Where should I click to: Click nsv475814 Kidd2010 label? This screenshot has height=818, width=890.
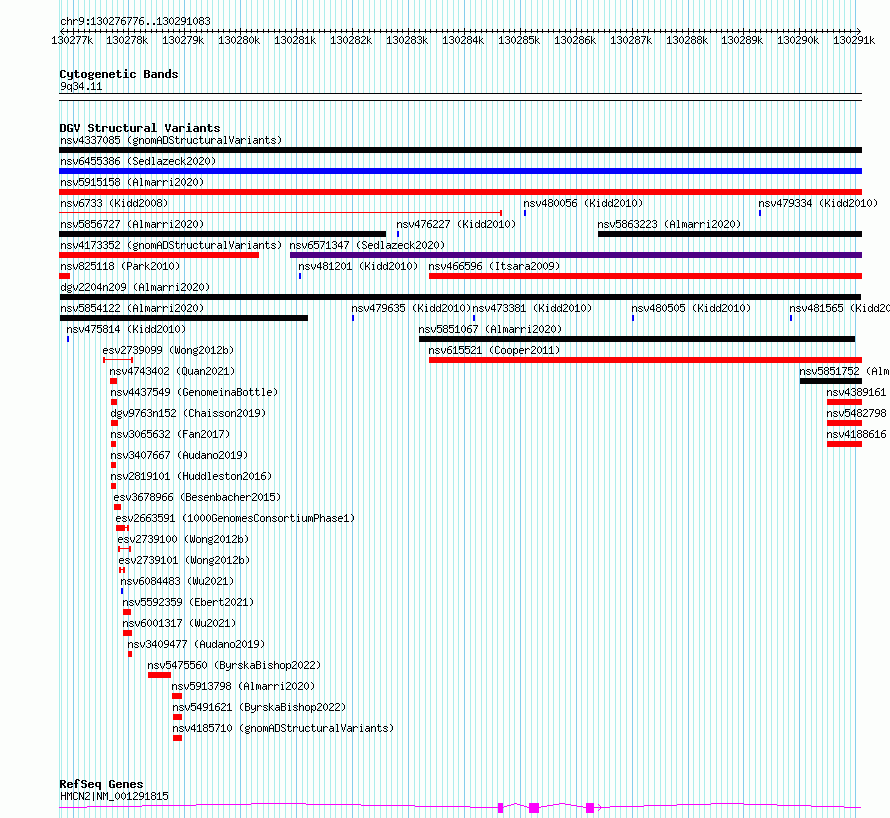[126, 329]
